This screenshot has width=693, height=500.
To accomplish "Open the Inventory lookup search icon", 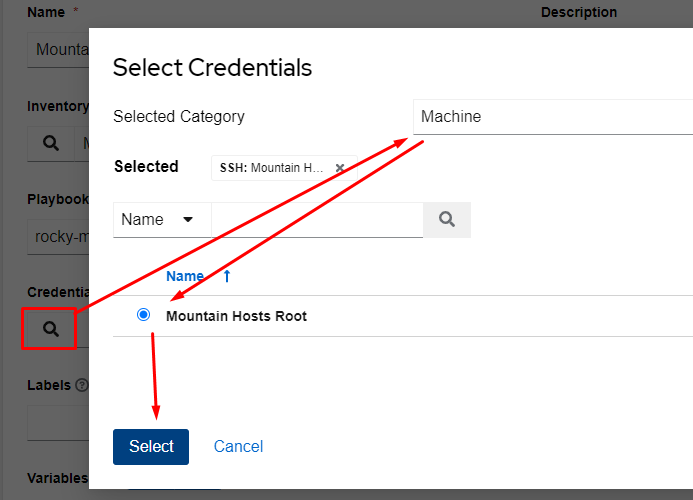I will [x=50, y=144].
